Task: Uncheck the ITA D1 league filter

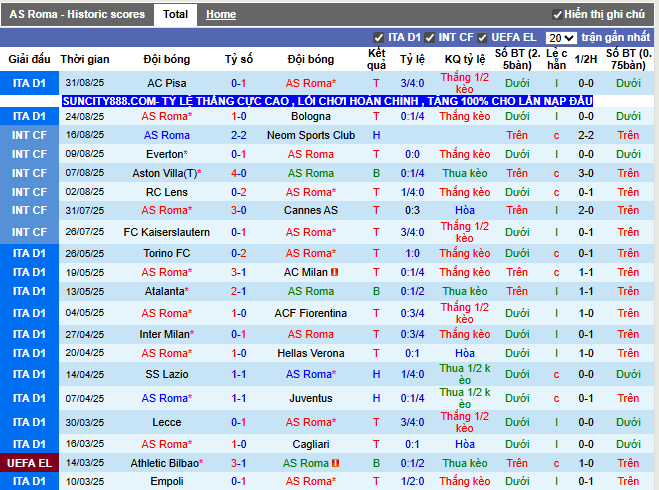Action: (x=378, y=38)
